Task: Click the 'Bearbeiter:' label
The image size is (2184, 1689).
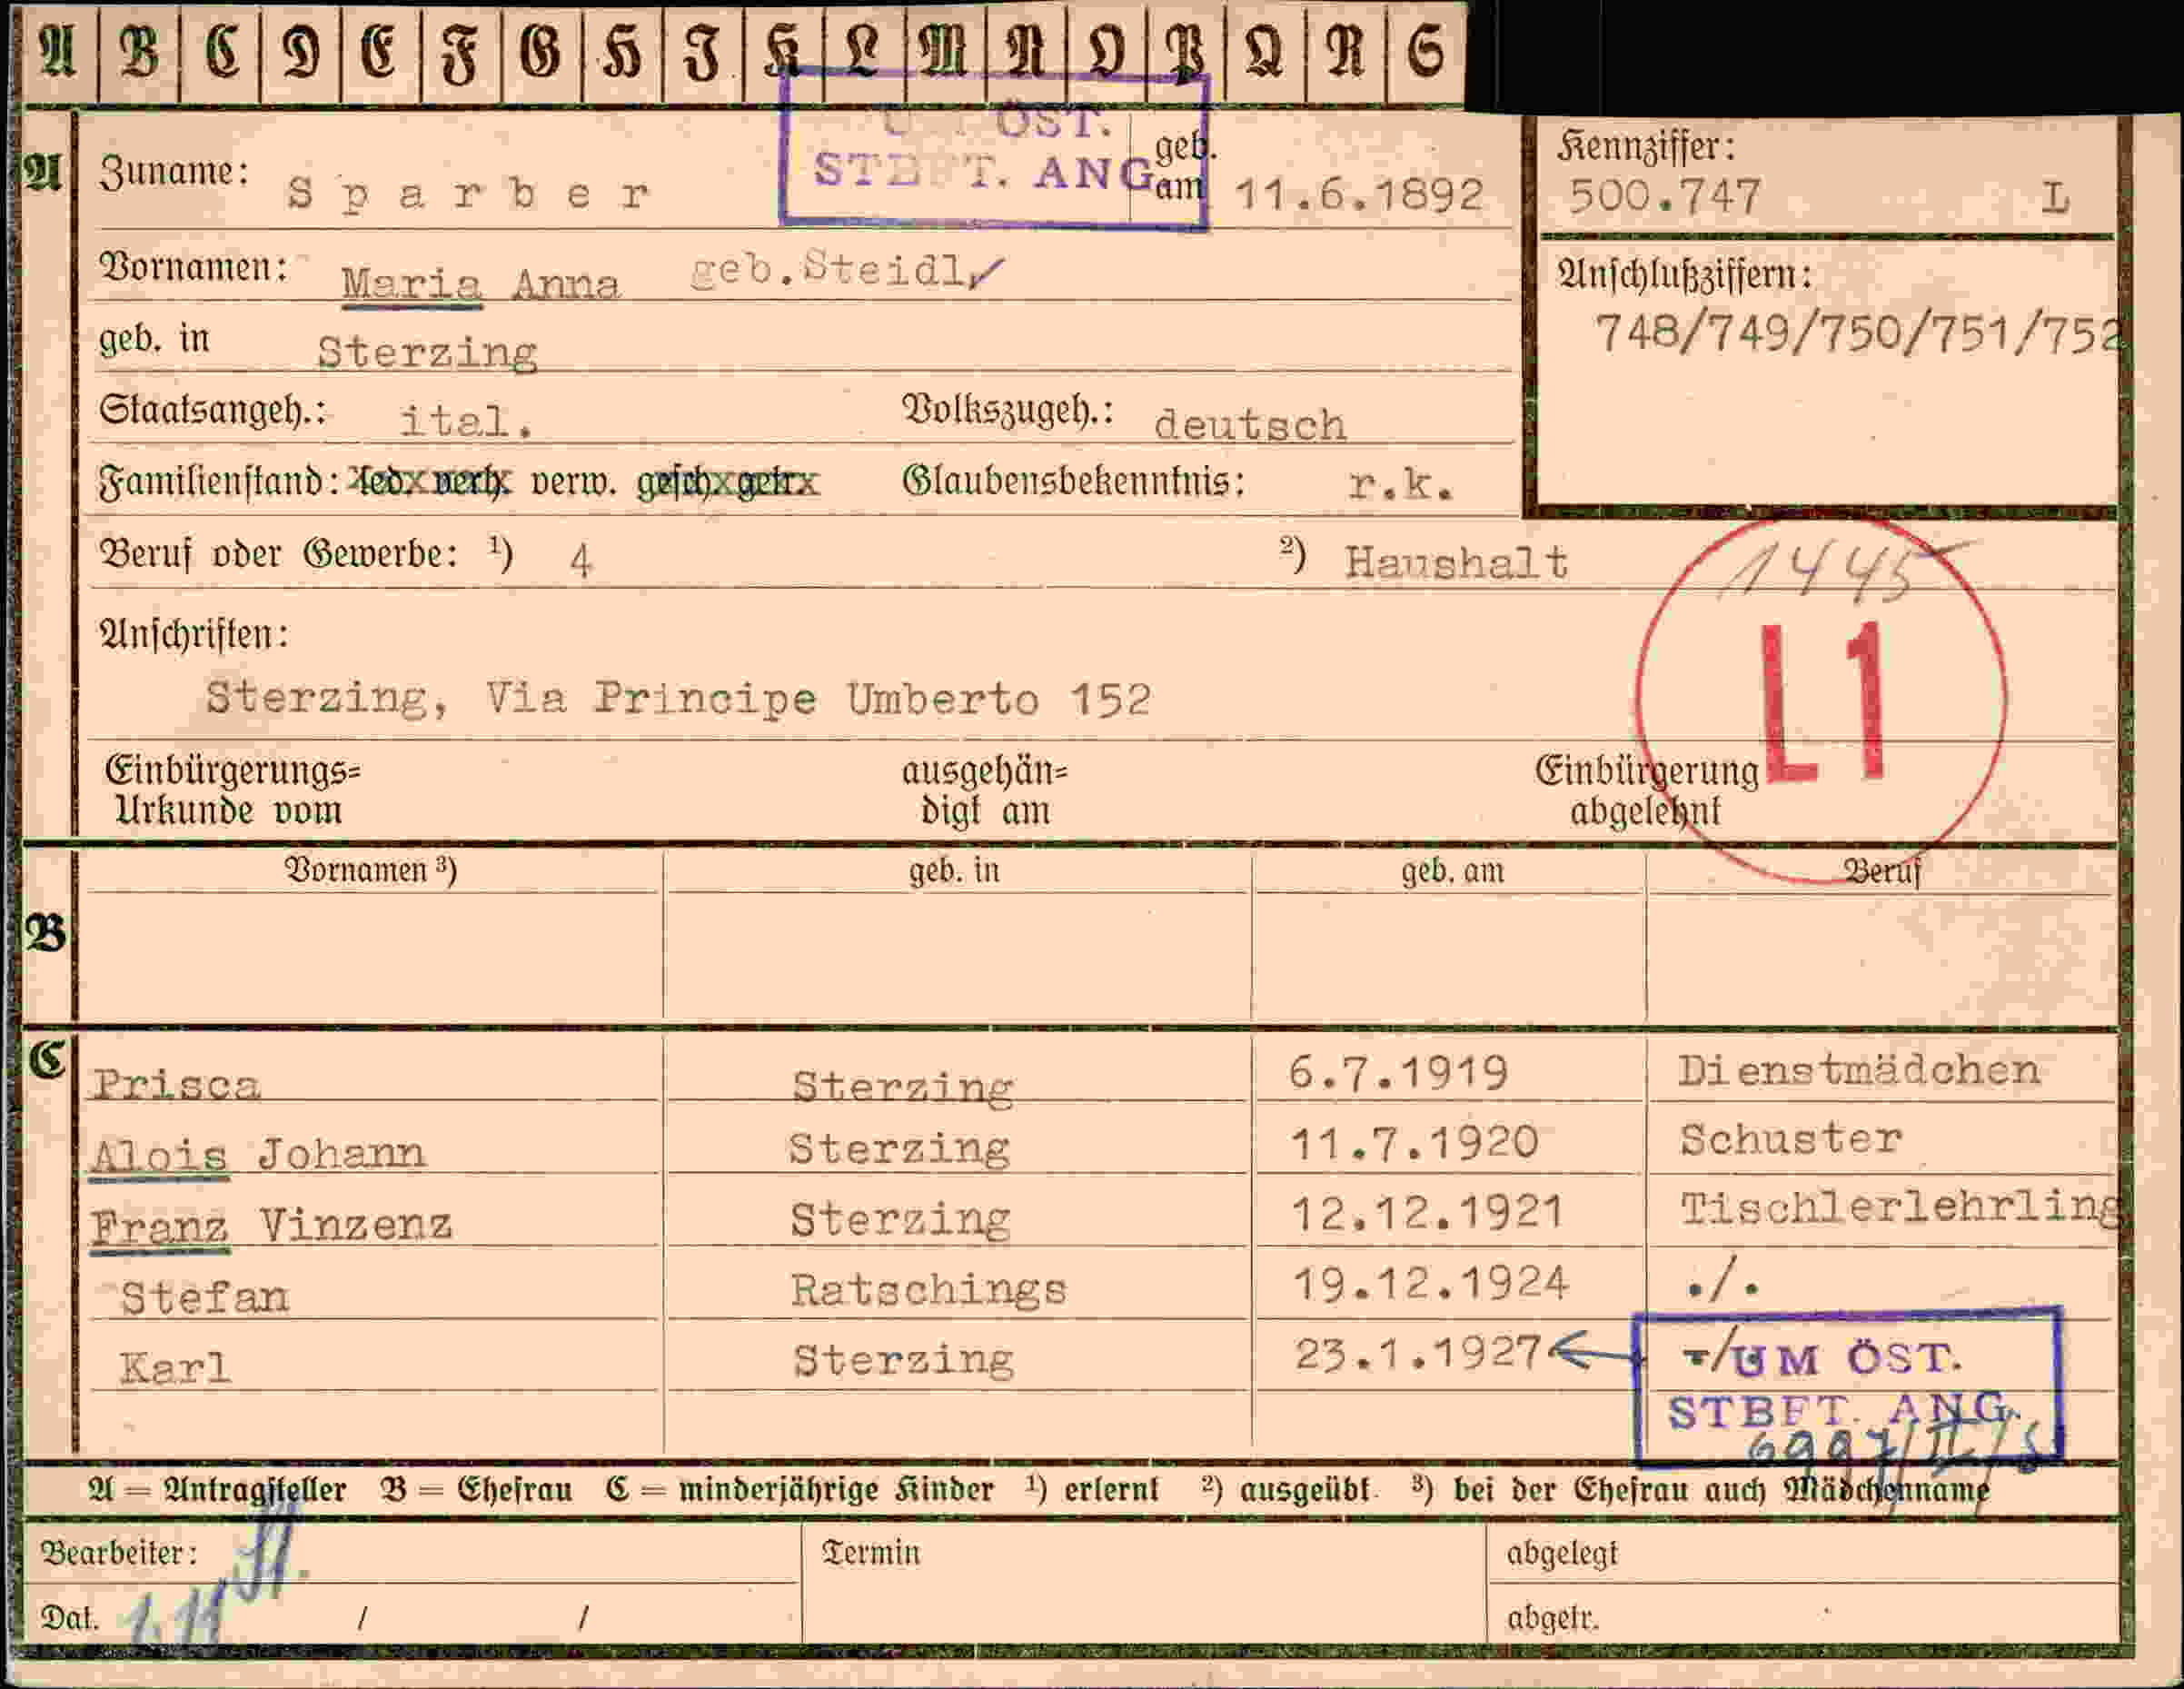Action: (x=118, y=1553)
